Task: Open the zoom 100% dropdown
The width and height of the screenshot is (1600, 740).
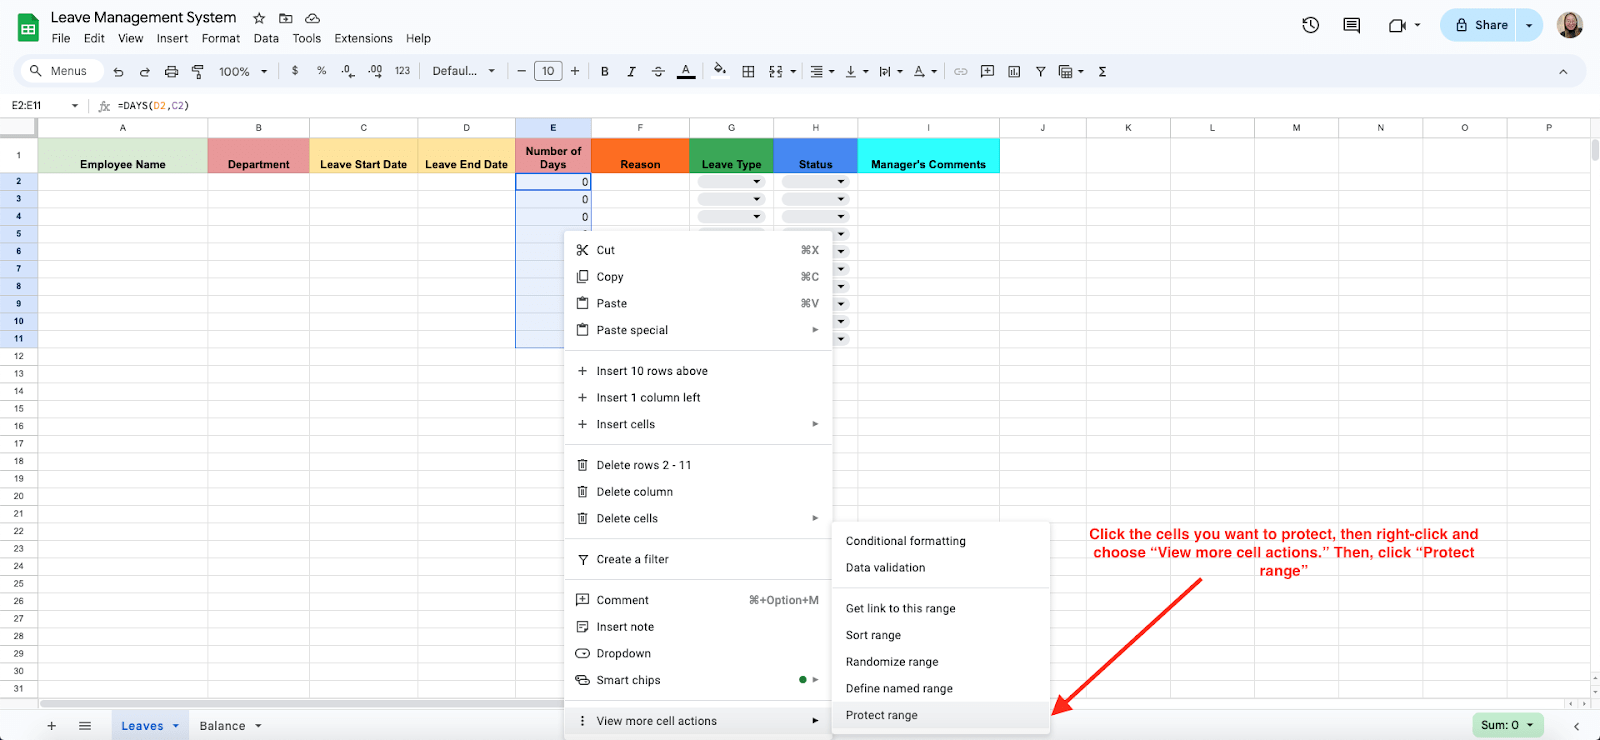Action: pyautogui.click(x=243, y=71)
